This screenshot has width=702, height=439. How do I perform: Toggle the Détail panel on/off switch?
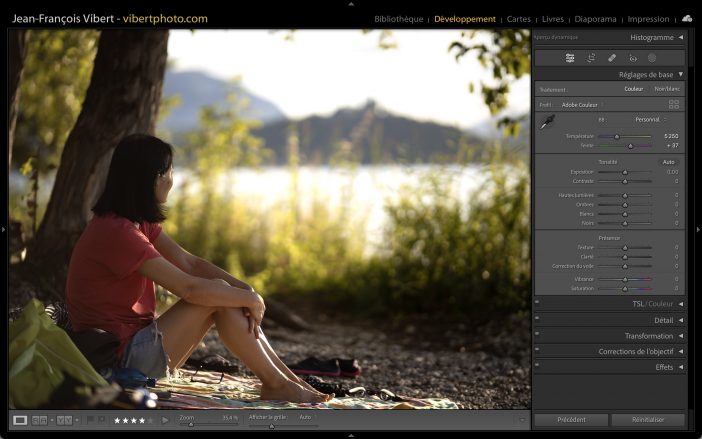pyautogui.click(x=537, y=320)
